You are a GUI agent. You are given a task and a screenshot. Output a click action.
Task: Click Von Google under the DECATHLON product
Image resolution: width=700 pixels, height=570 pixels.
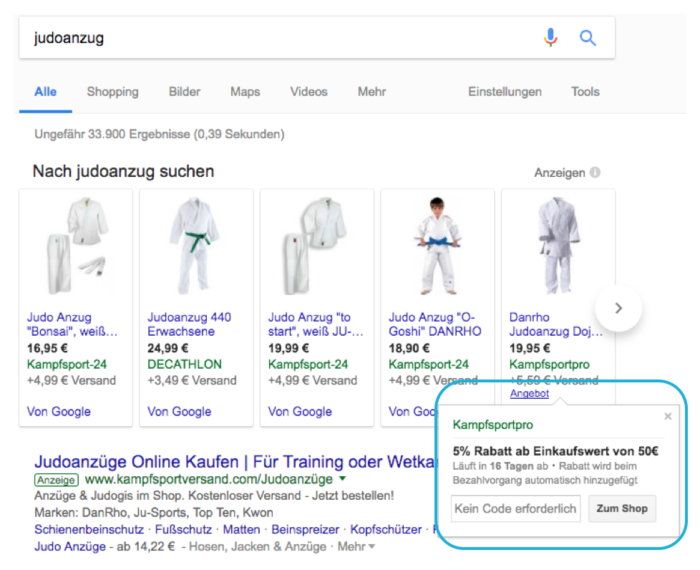point(179,412)
